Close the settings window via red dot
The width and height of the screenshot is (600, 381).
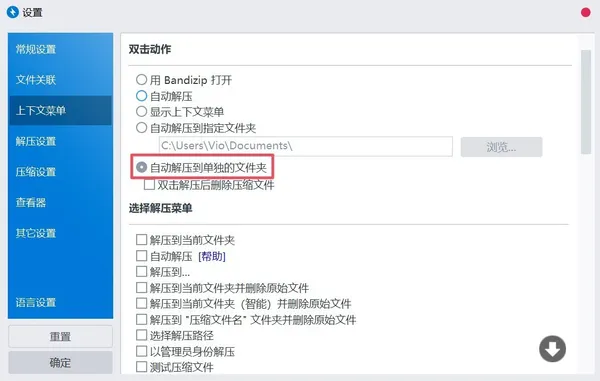point(585,13)
